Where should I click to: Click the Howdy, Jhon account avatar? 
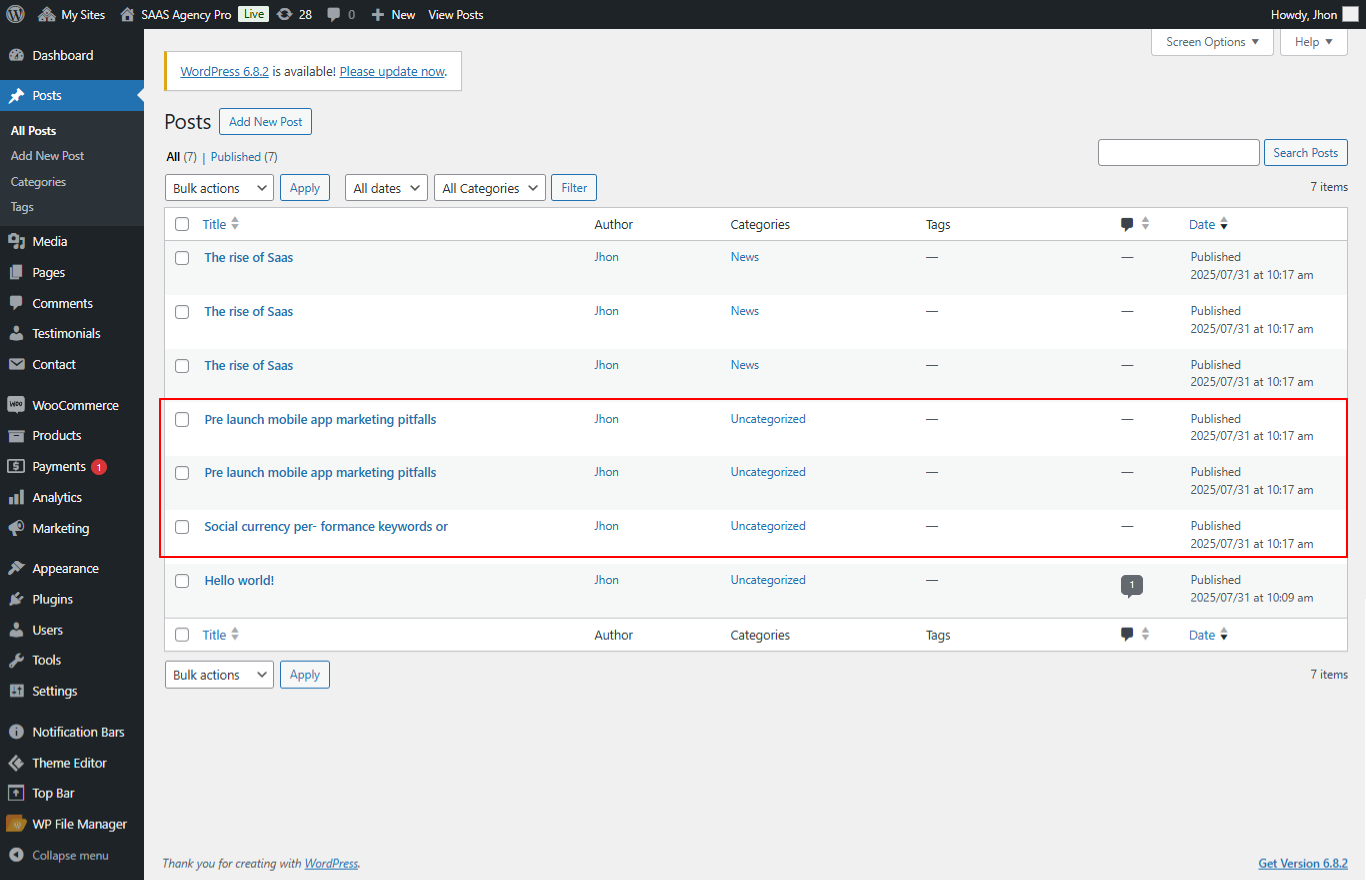[1350, 15]
